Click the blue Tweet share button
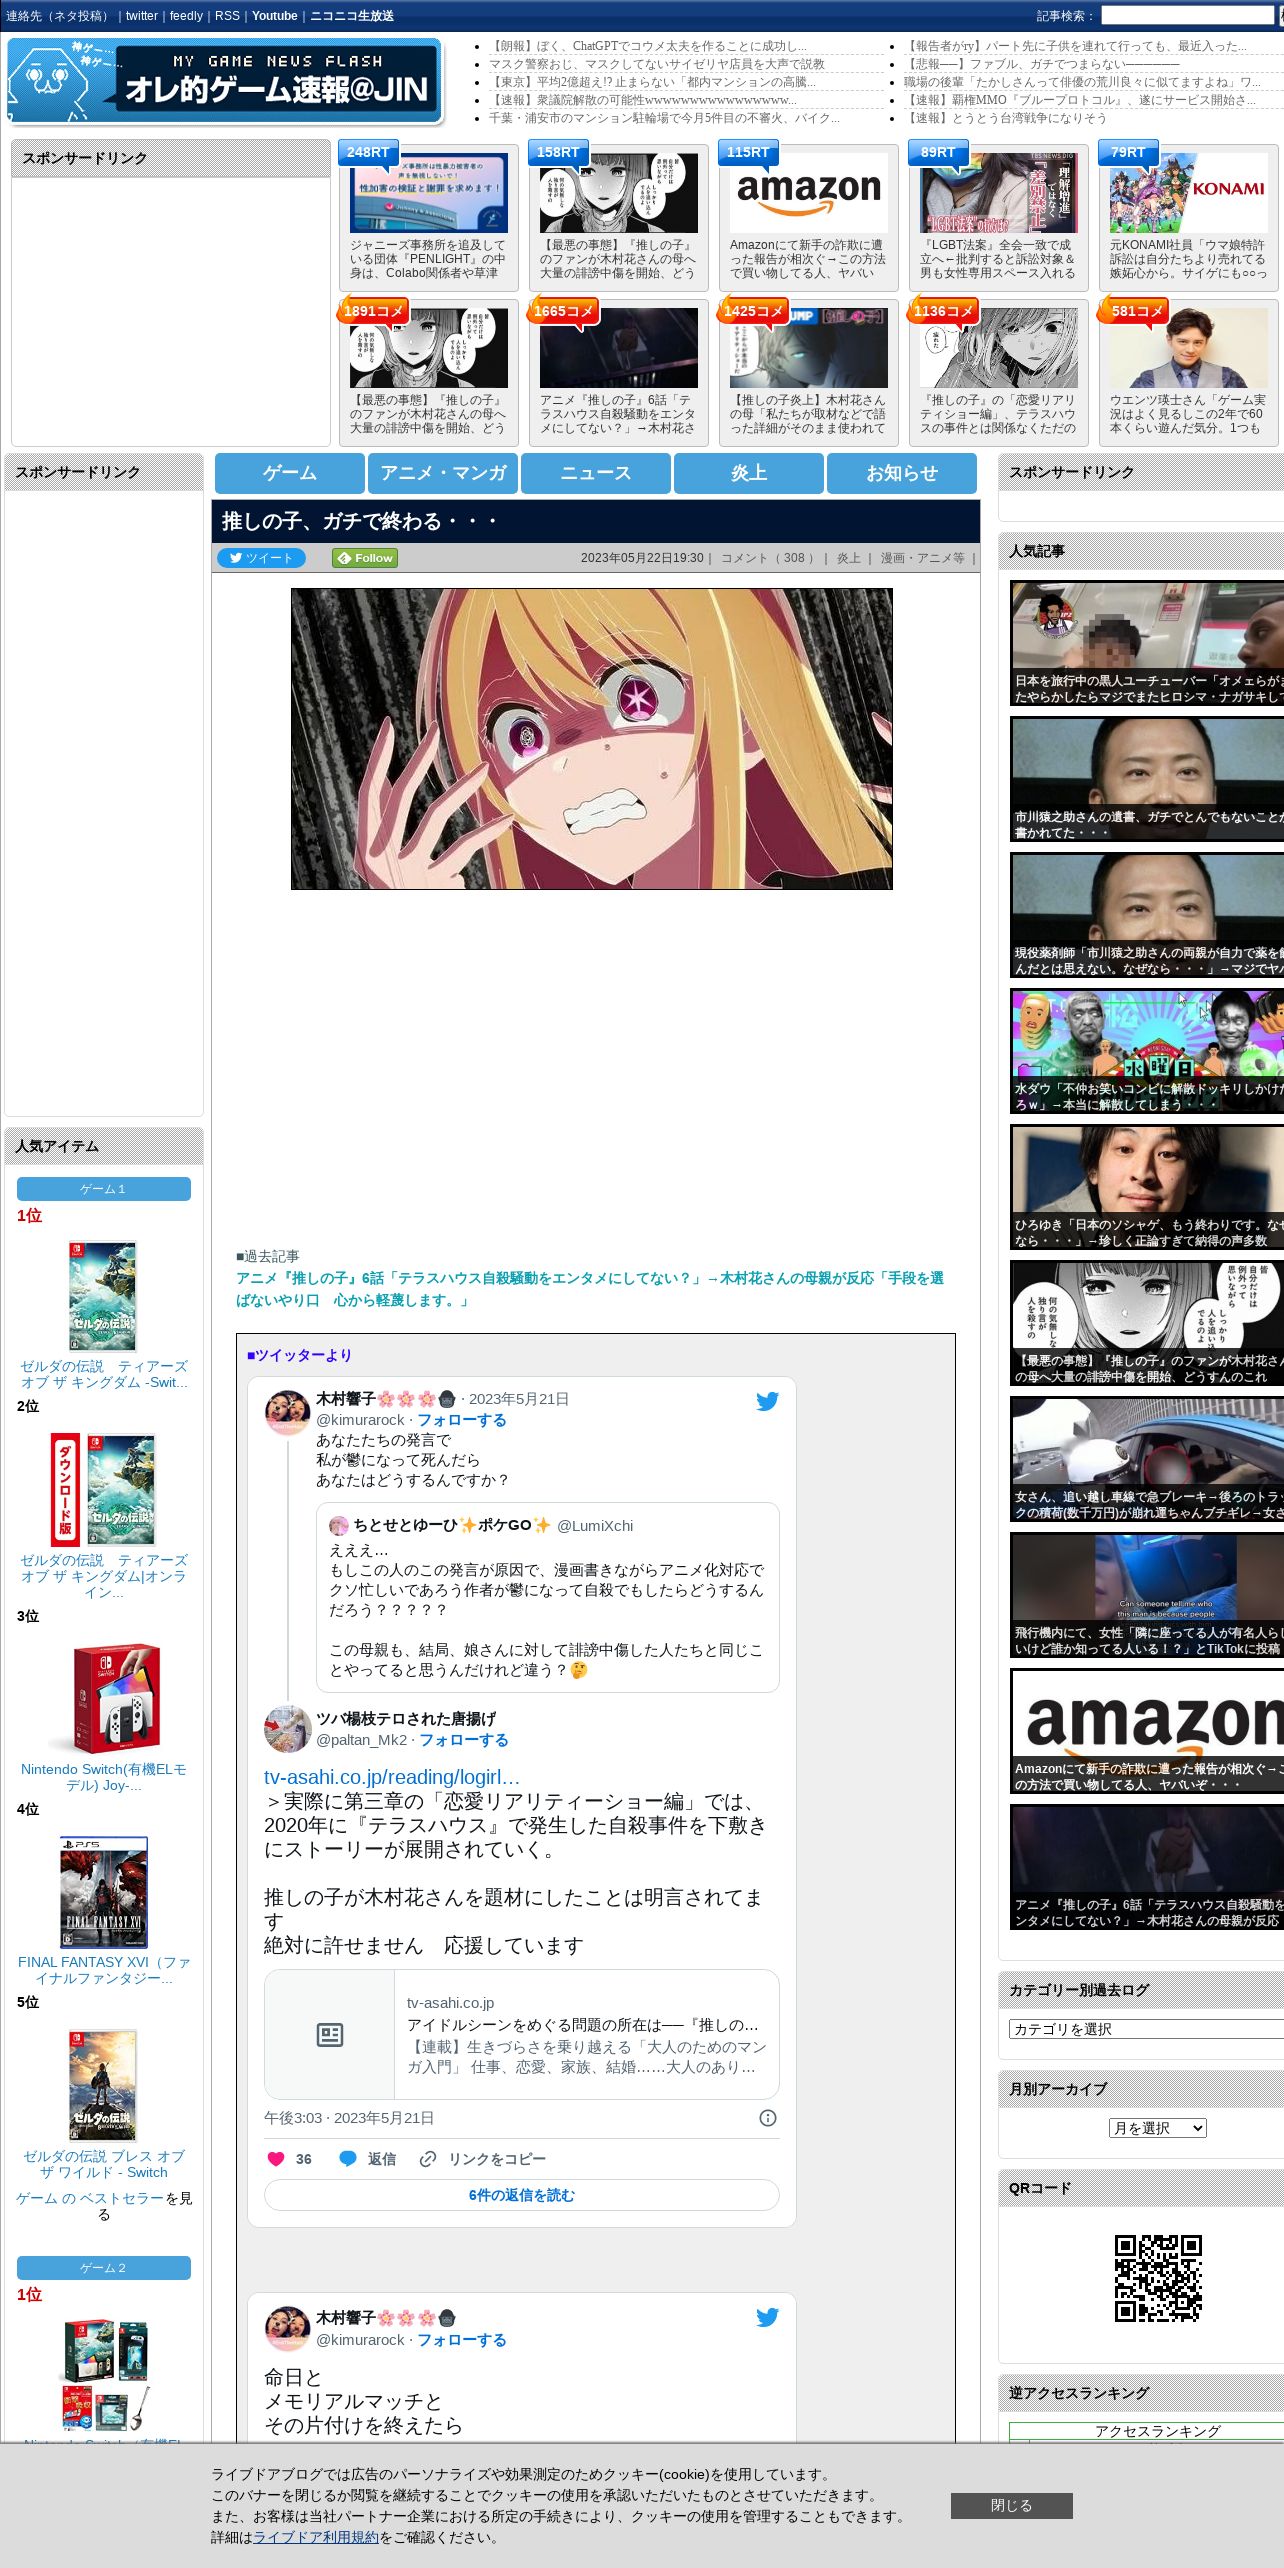Viewport: 1284px width, 2568px height. click(261, 558)
